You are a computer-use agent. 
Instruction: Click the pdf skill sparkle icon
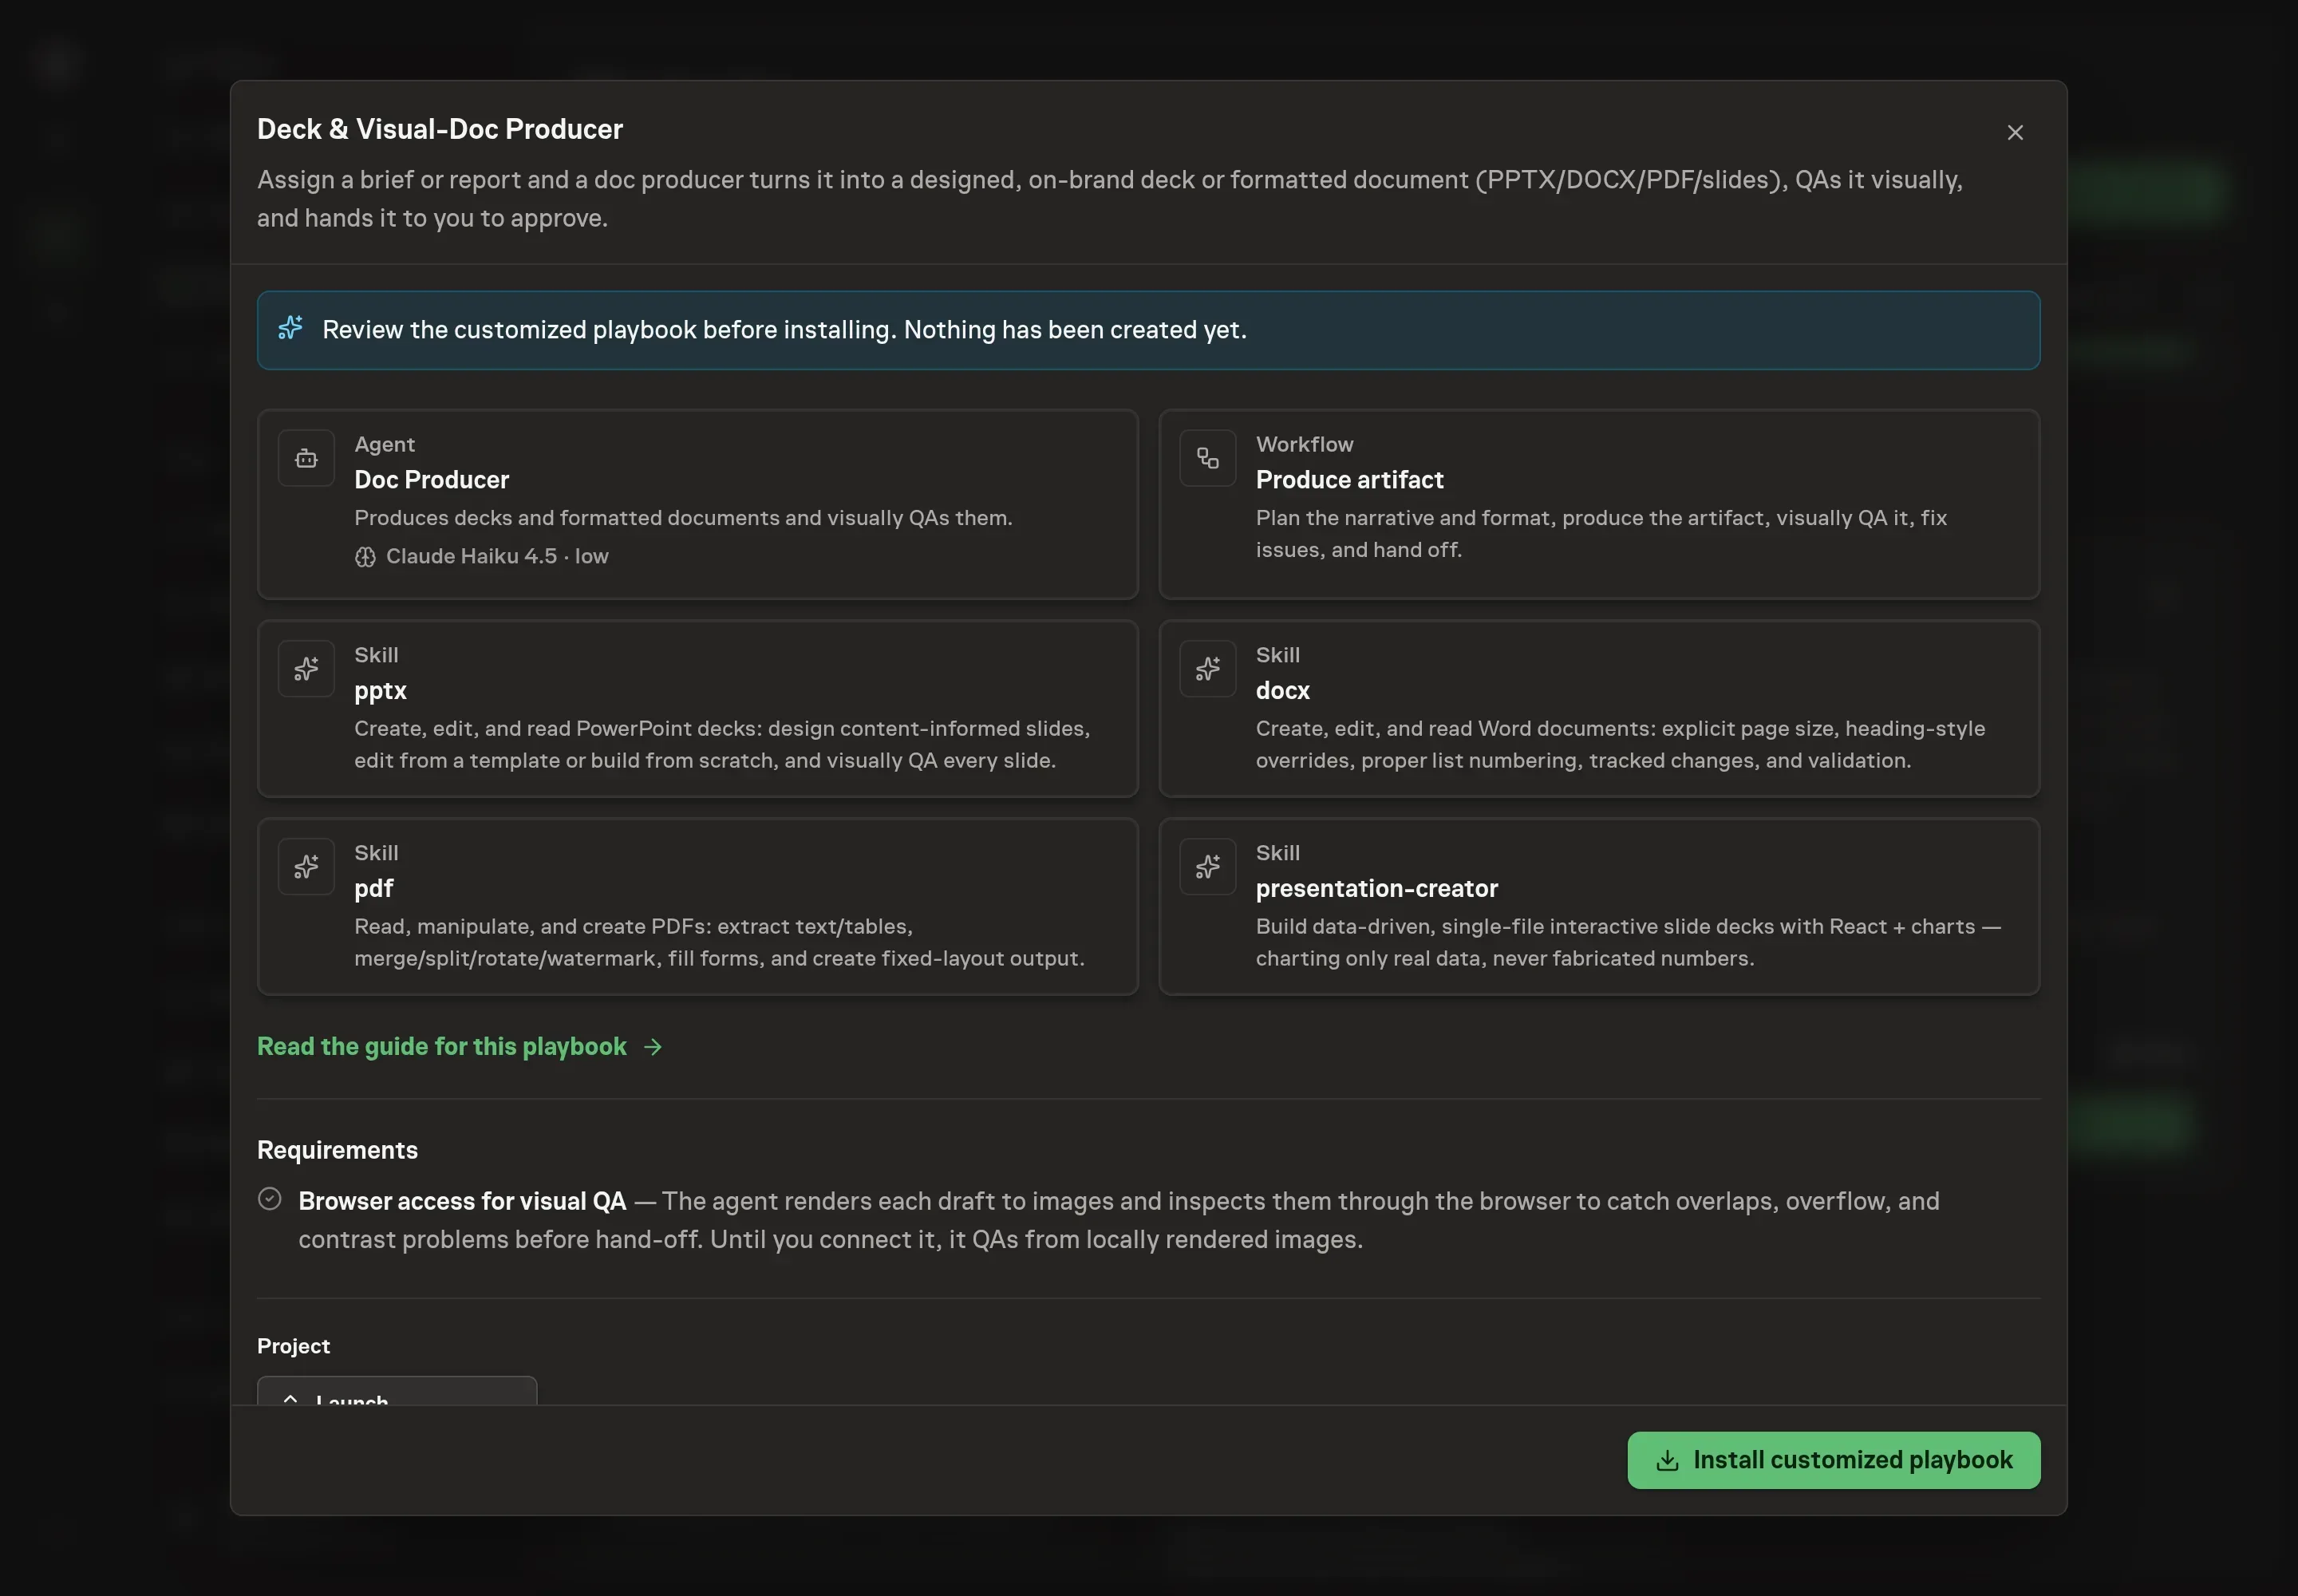pyautogui.click(x=306, y=867)
